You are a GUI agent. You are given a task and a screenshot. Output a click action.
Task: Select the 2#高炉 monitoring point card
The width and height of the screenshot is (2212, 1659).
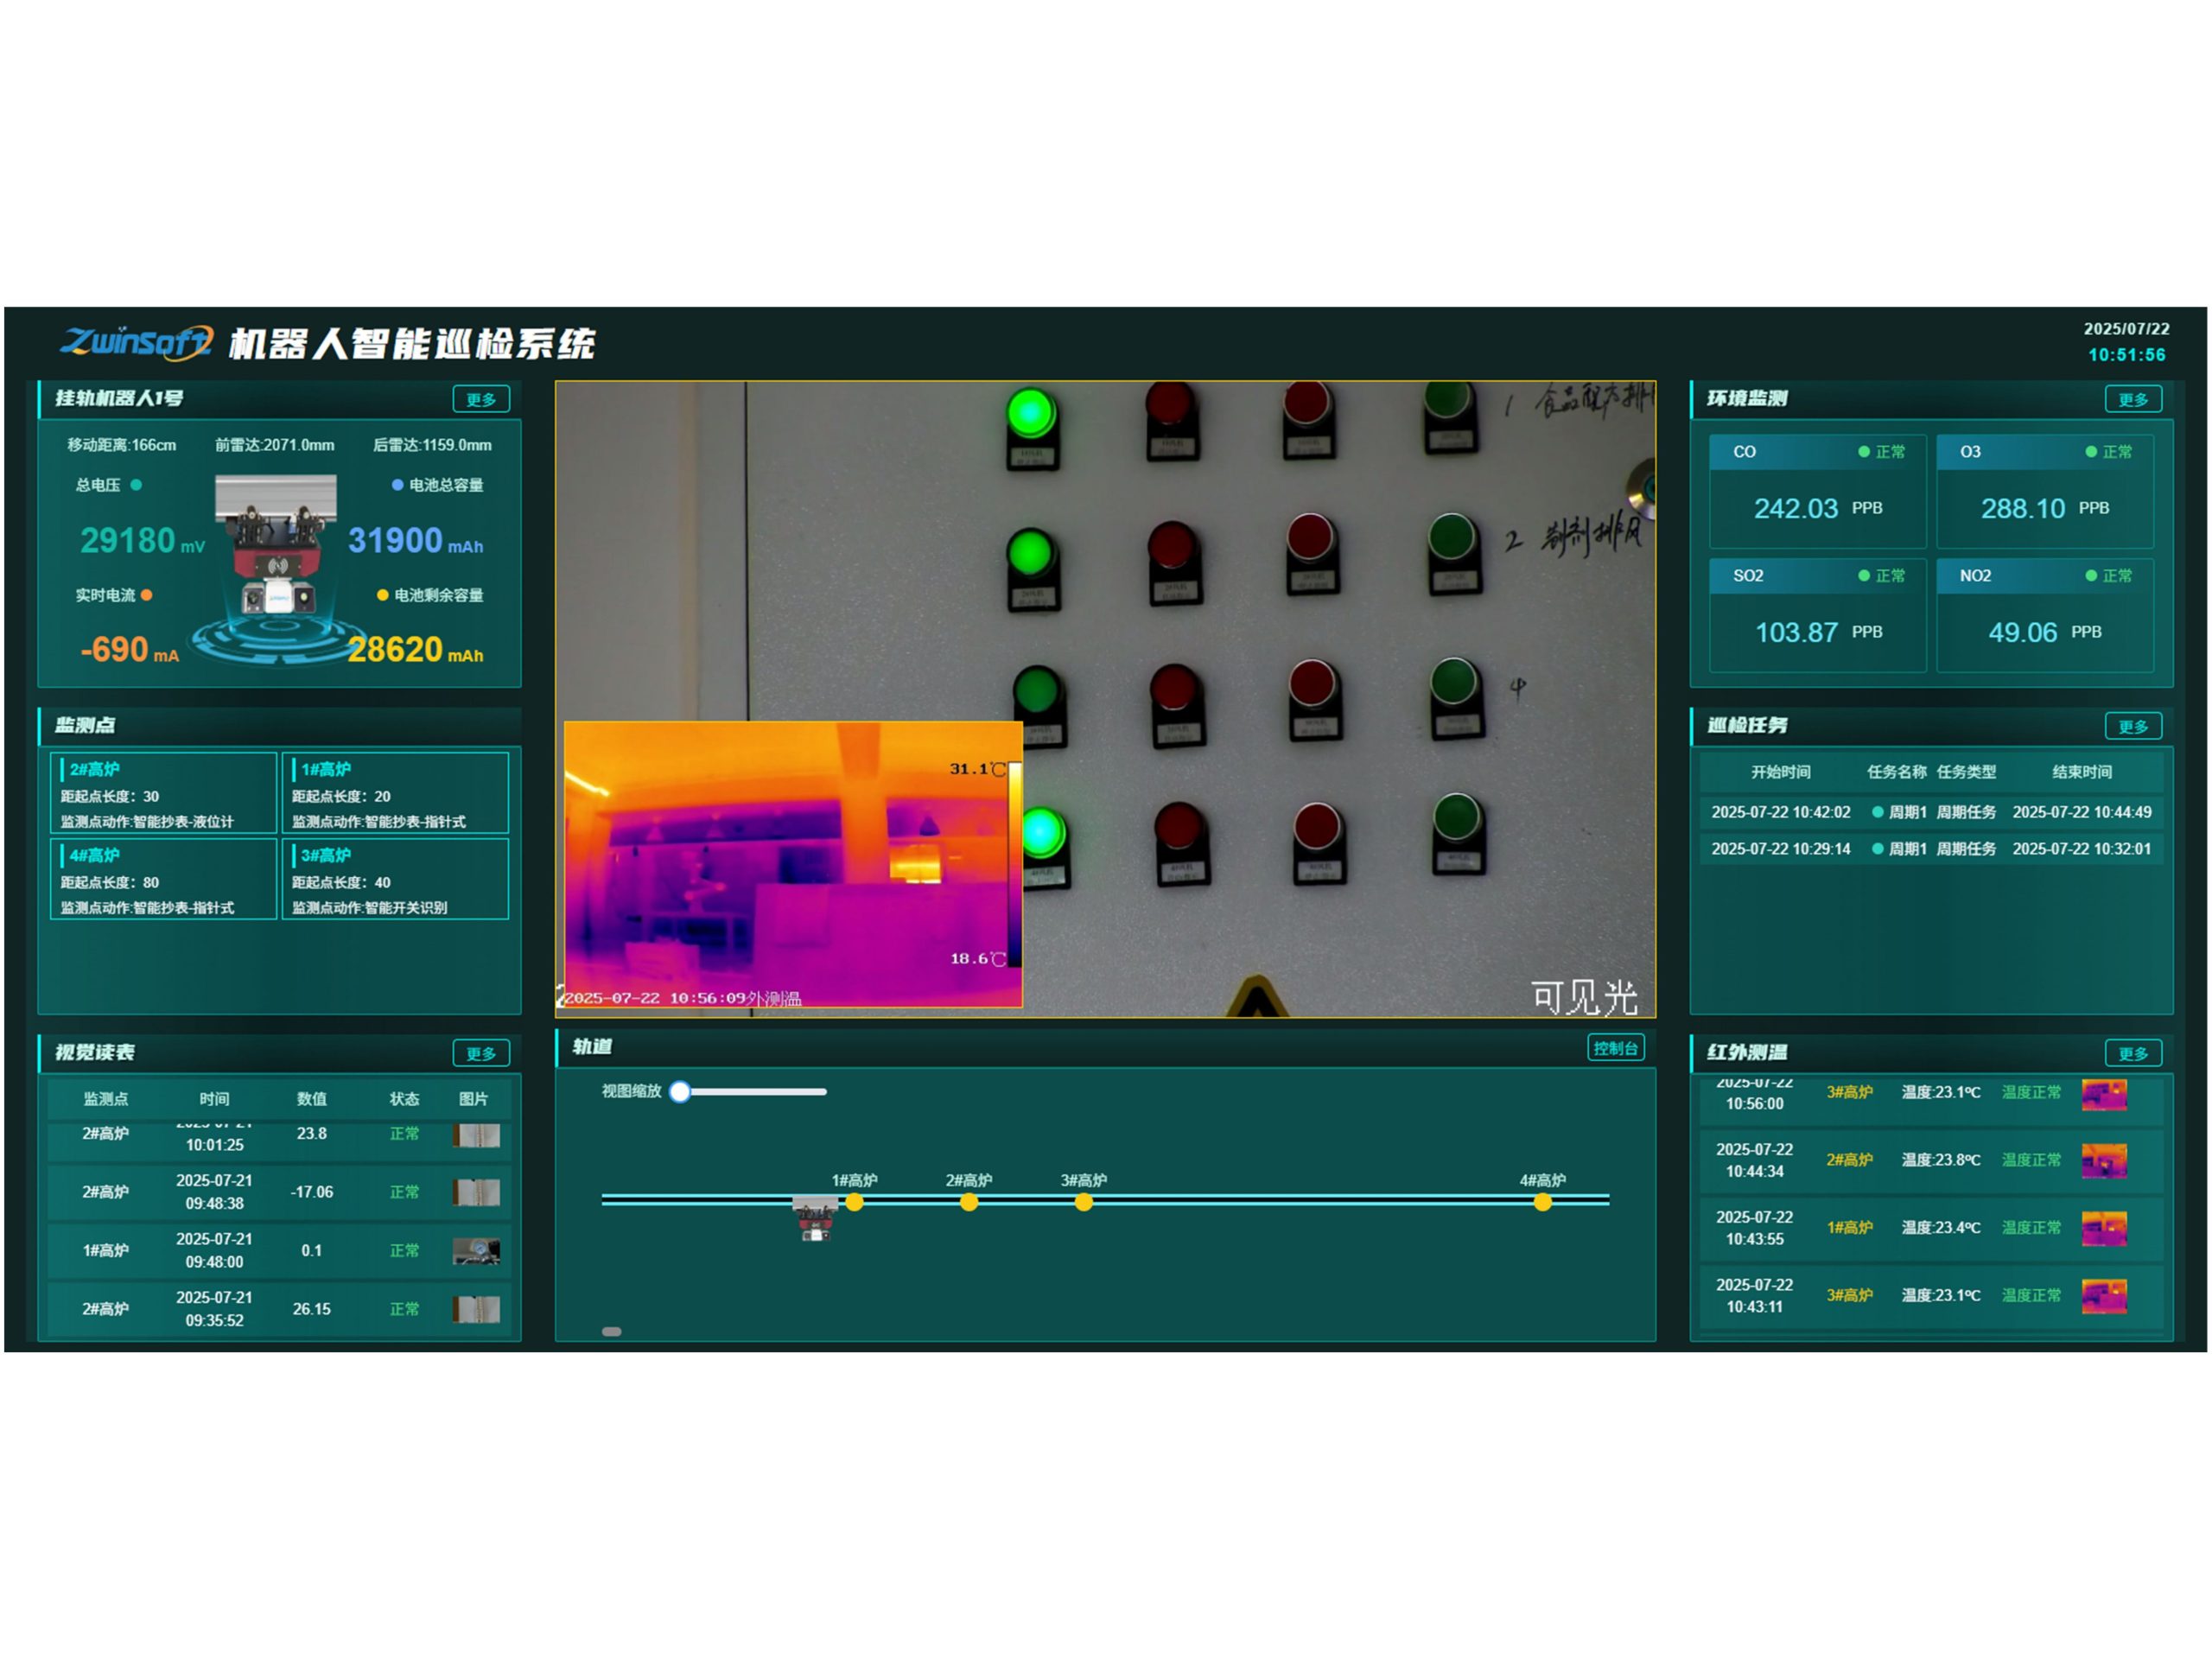pyautogui.click(x=163, y=794)
